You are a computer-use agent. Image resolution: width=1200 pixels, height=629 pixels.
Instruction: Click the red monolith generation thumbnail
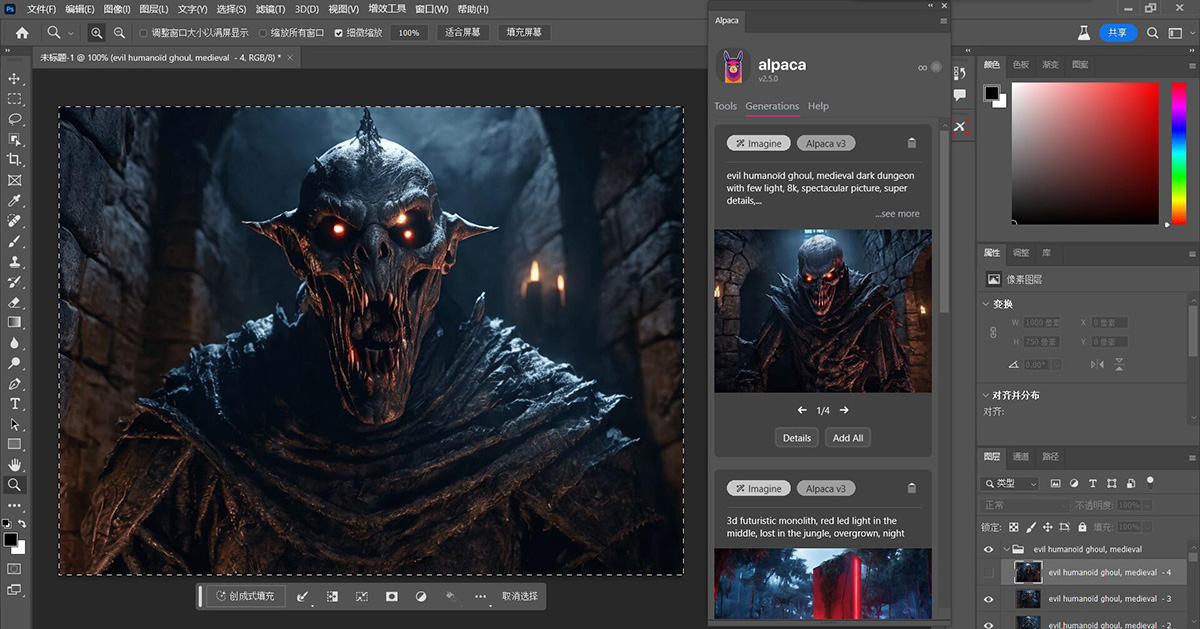(x=822, y=583)
